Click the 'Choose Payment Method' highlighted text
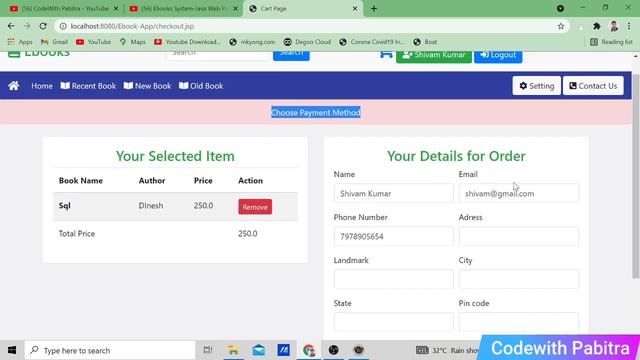640x360 pixels. 316,113
